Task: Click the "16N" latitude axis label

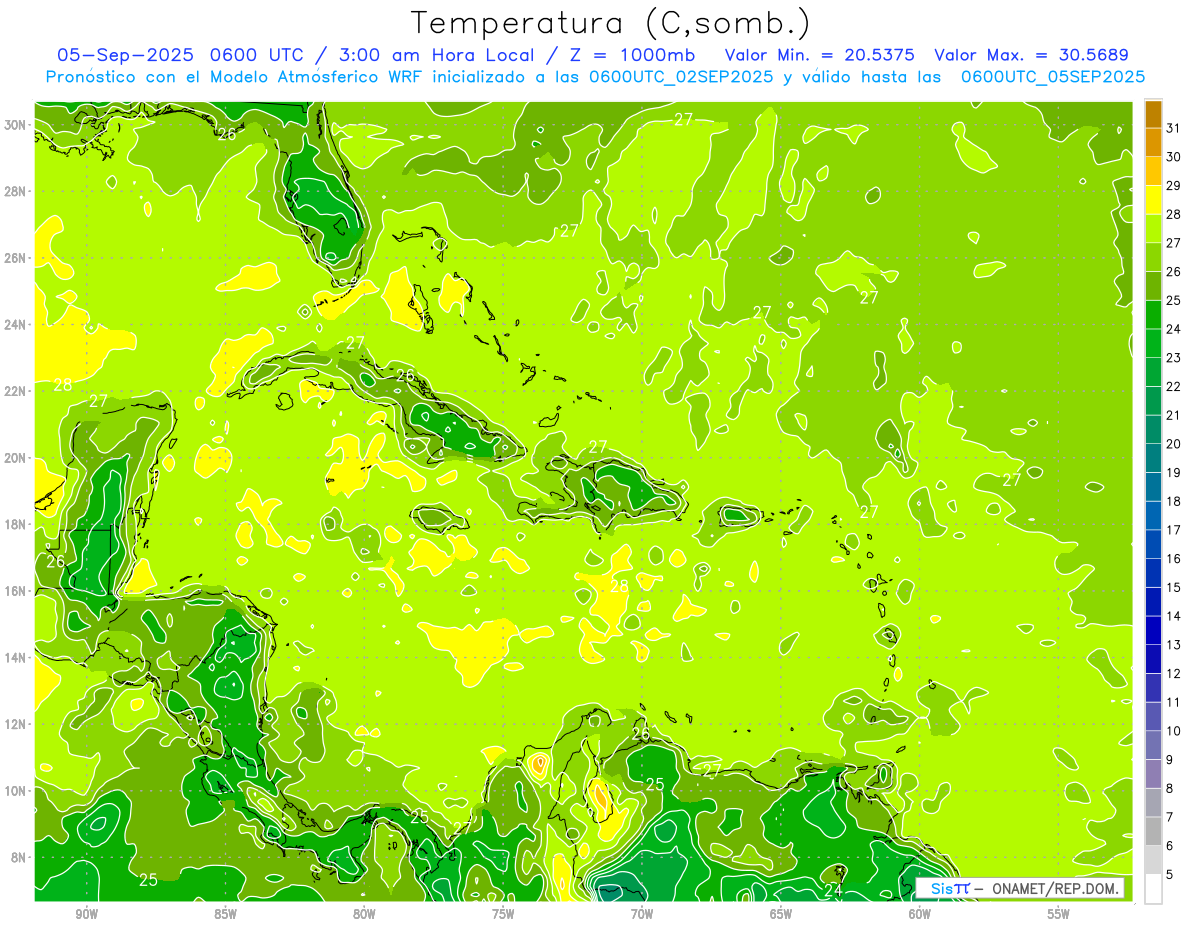Action: click(x=17, y=591)
